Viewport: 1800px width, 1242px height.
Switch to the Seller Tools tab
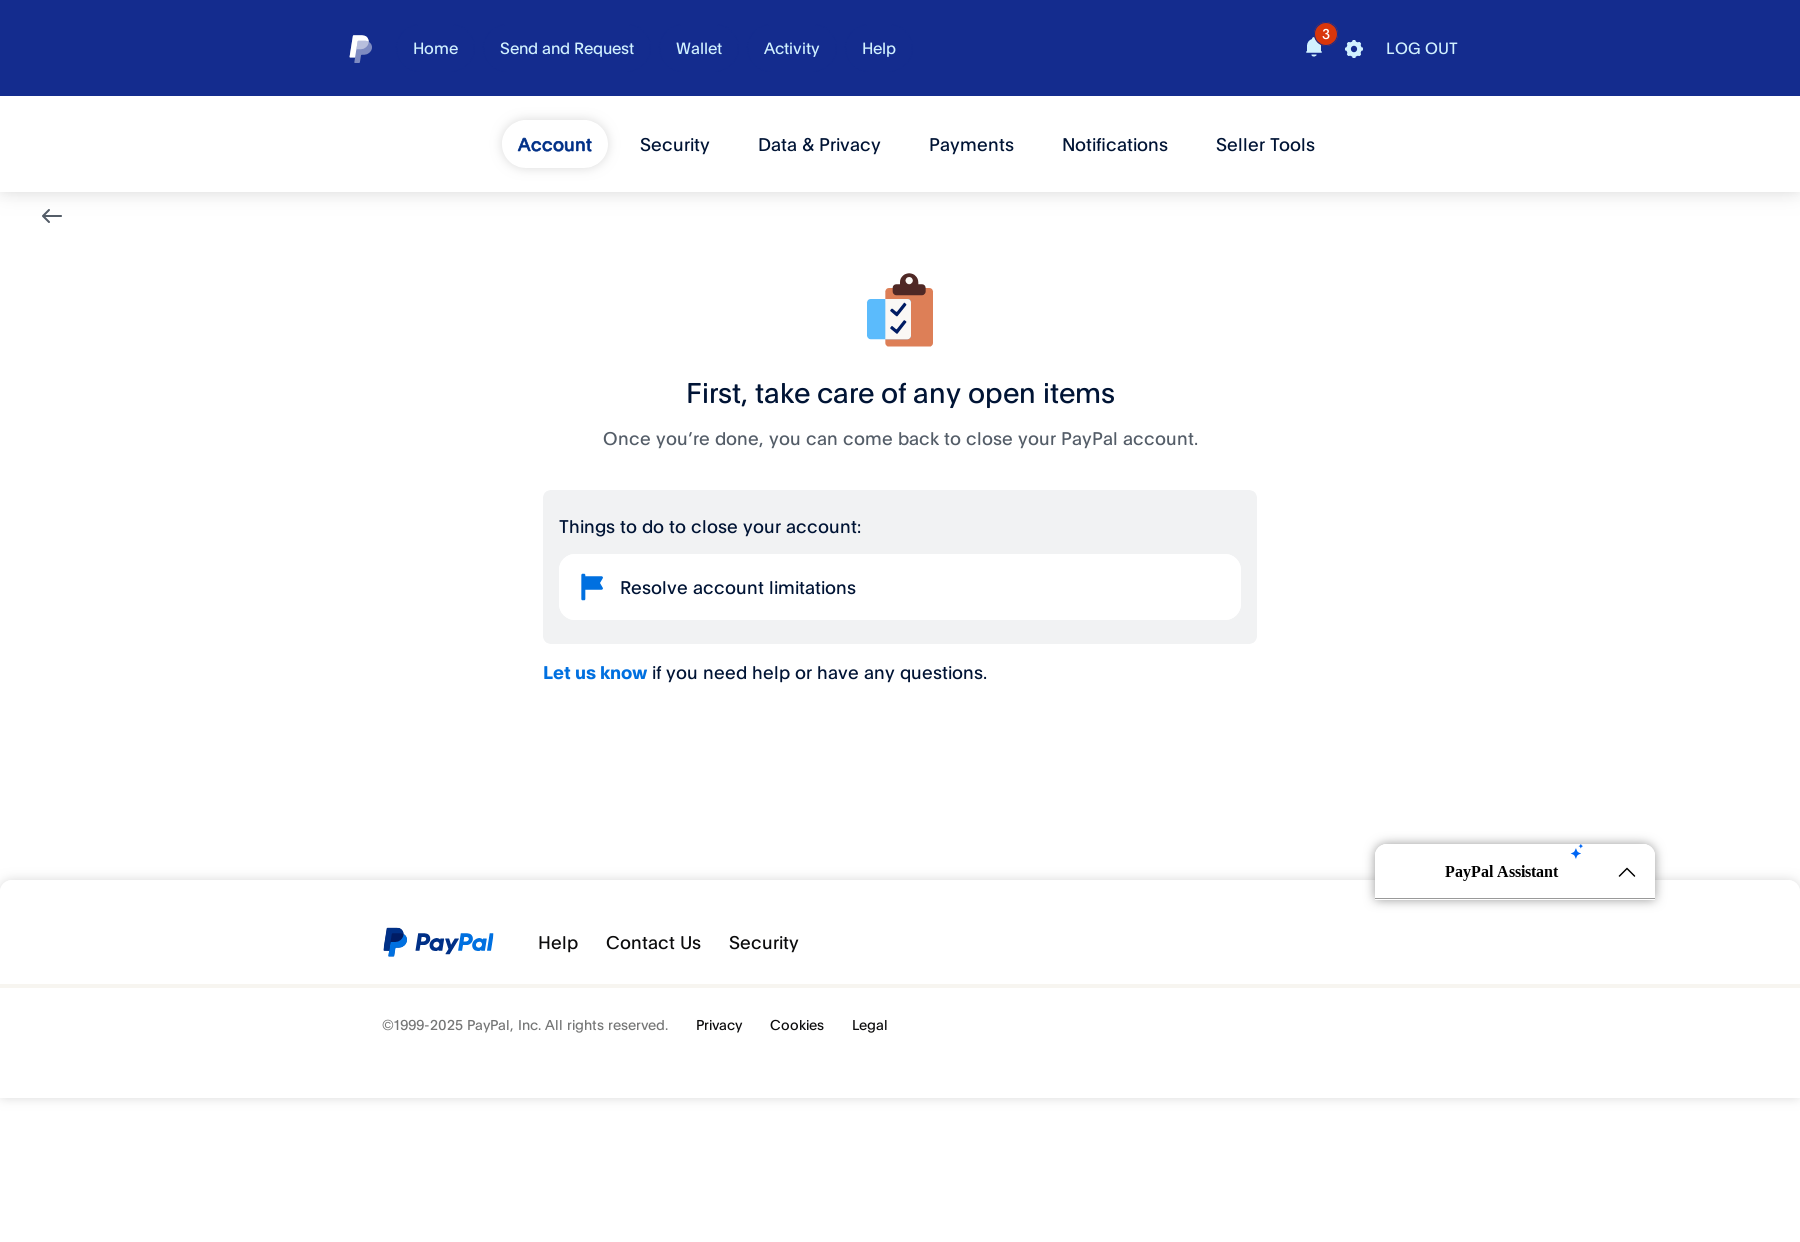(x=1265, y=144)
